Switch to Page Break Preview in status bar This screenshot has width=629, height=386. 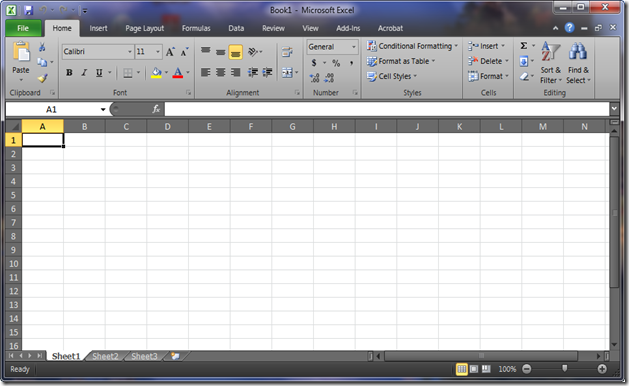[486, 369]
